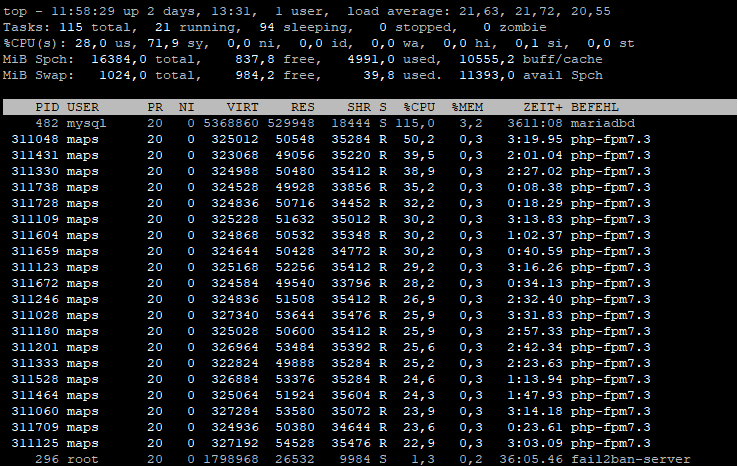This screenshot has width=738, height=467.
Task: Click the '28,0 us' CPU value
Action: pos(103,43)
